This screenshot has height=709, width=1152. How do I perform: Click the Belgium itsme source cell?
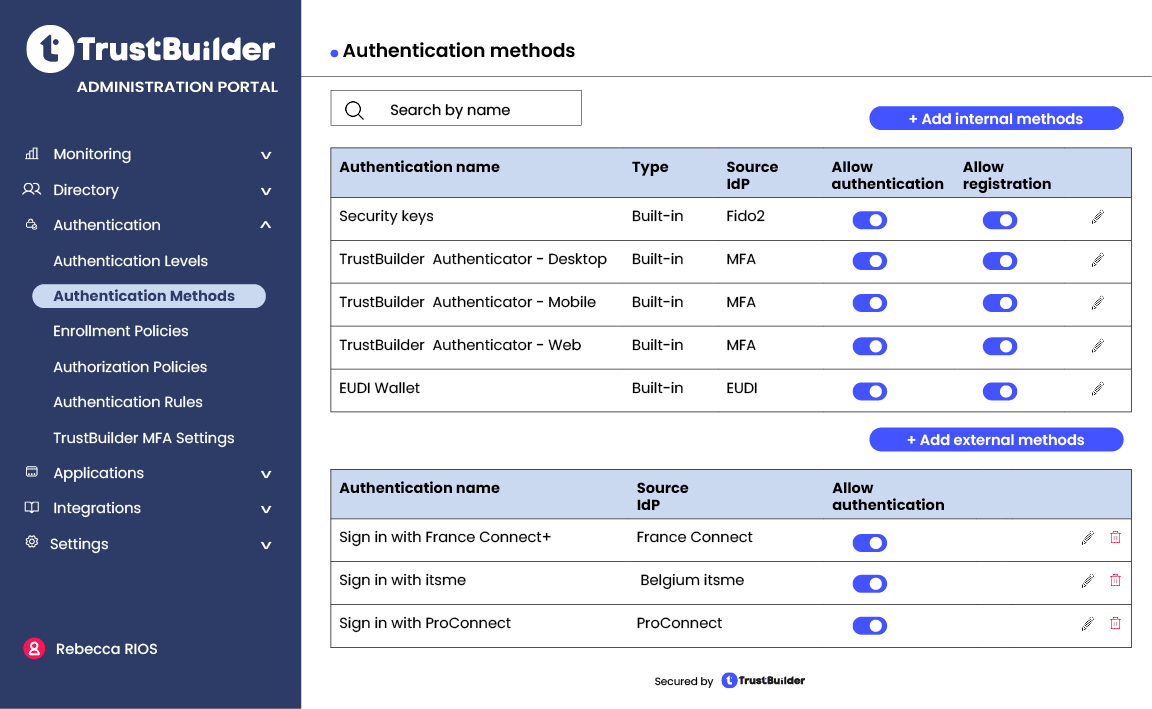point(692,580)
